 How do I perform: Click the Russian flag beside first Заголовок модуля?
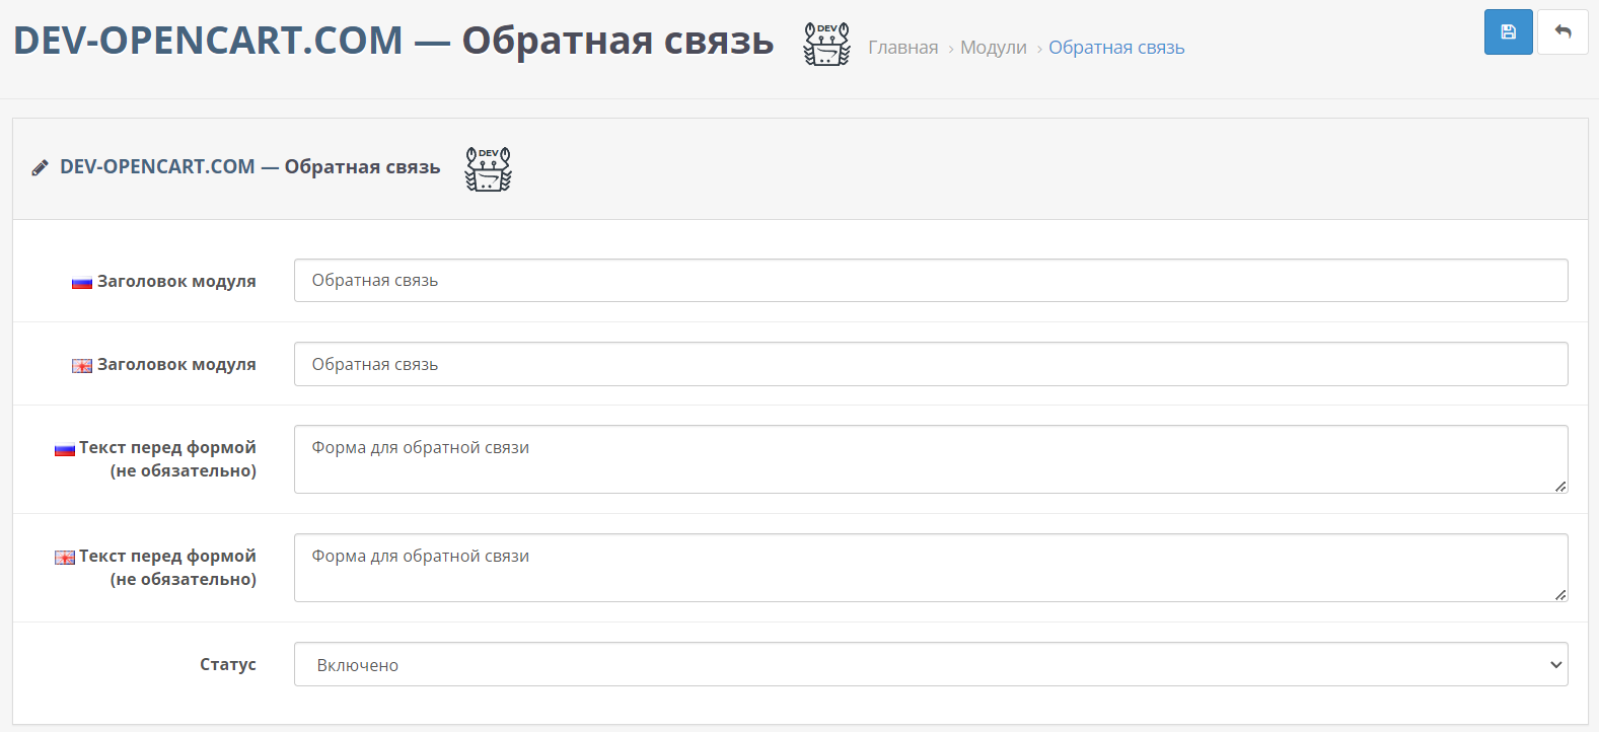click(x=82, y=283)
